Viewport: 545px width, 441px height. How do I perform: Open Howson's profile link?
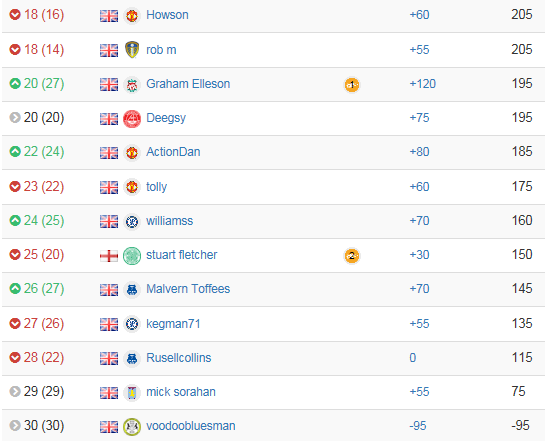click(168, 15)
